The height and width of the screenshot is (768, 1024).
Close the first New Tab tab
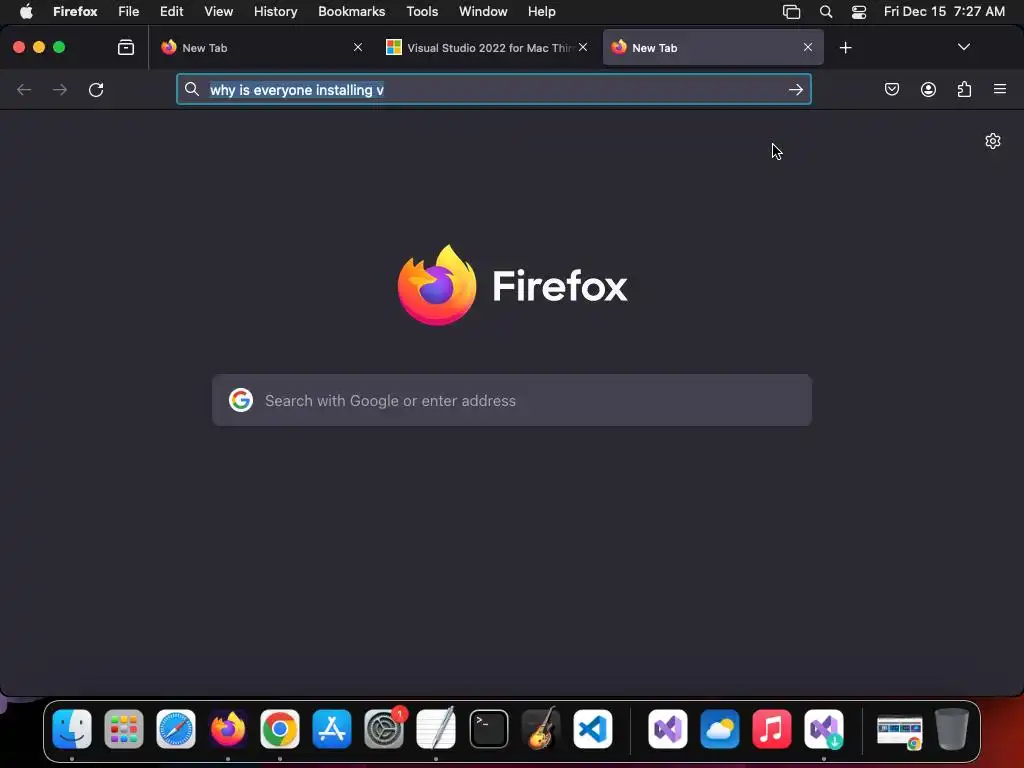click(358, 47)
